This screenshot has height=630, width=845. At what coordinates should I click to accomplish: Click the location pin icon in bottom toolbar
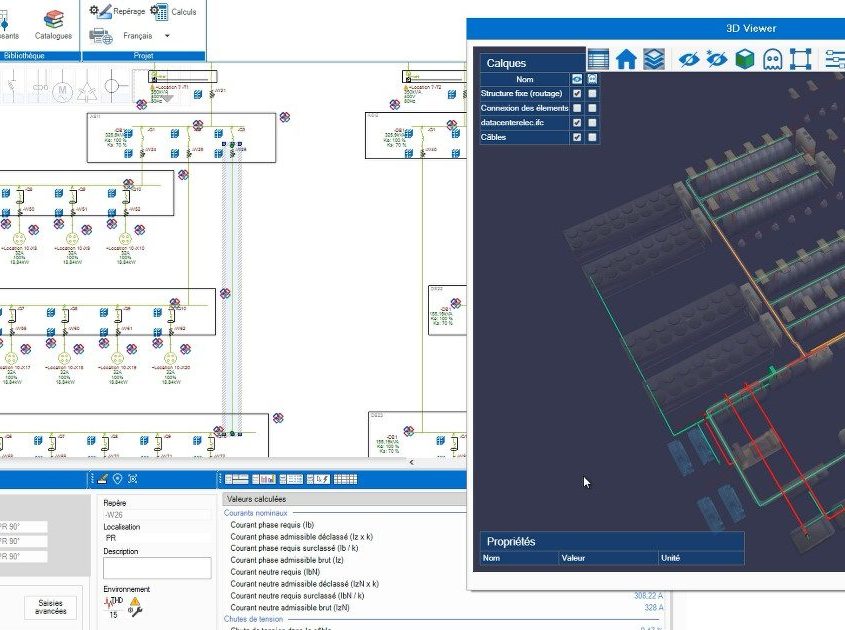117,479
